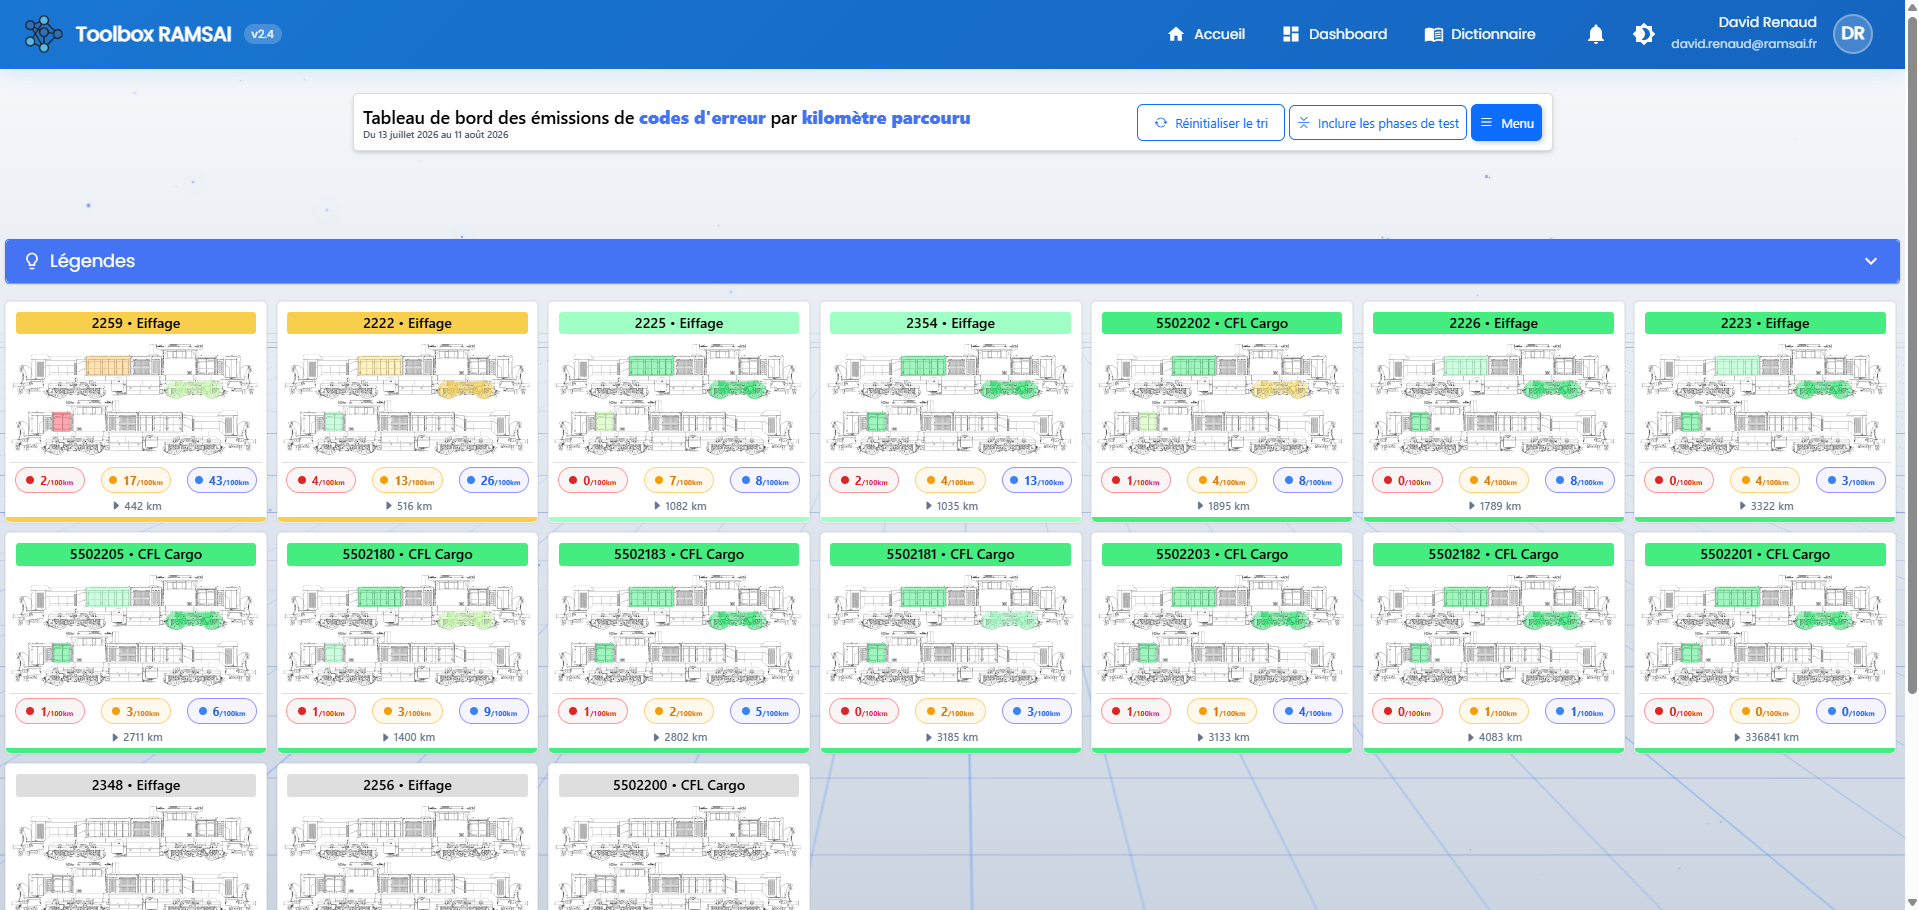Viewport: 1919px width, 910px height.
Task: Select the "5502181 • CFL Cargo" card header
Action: (950, 554)
